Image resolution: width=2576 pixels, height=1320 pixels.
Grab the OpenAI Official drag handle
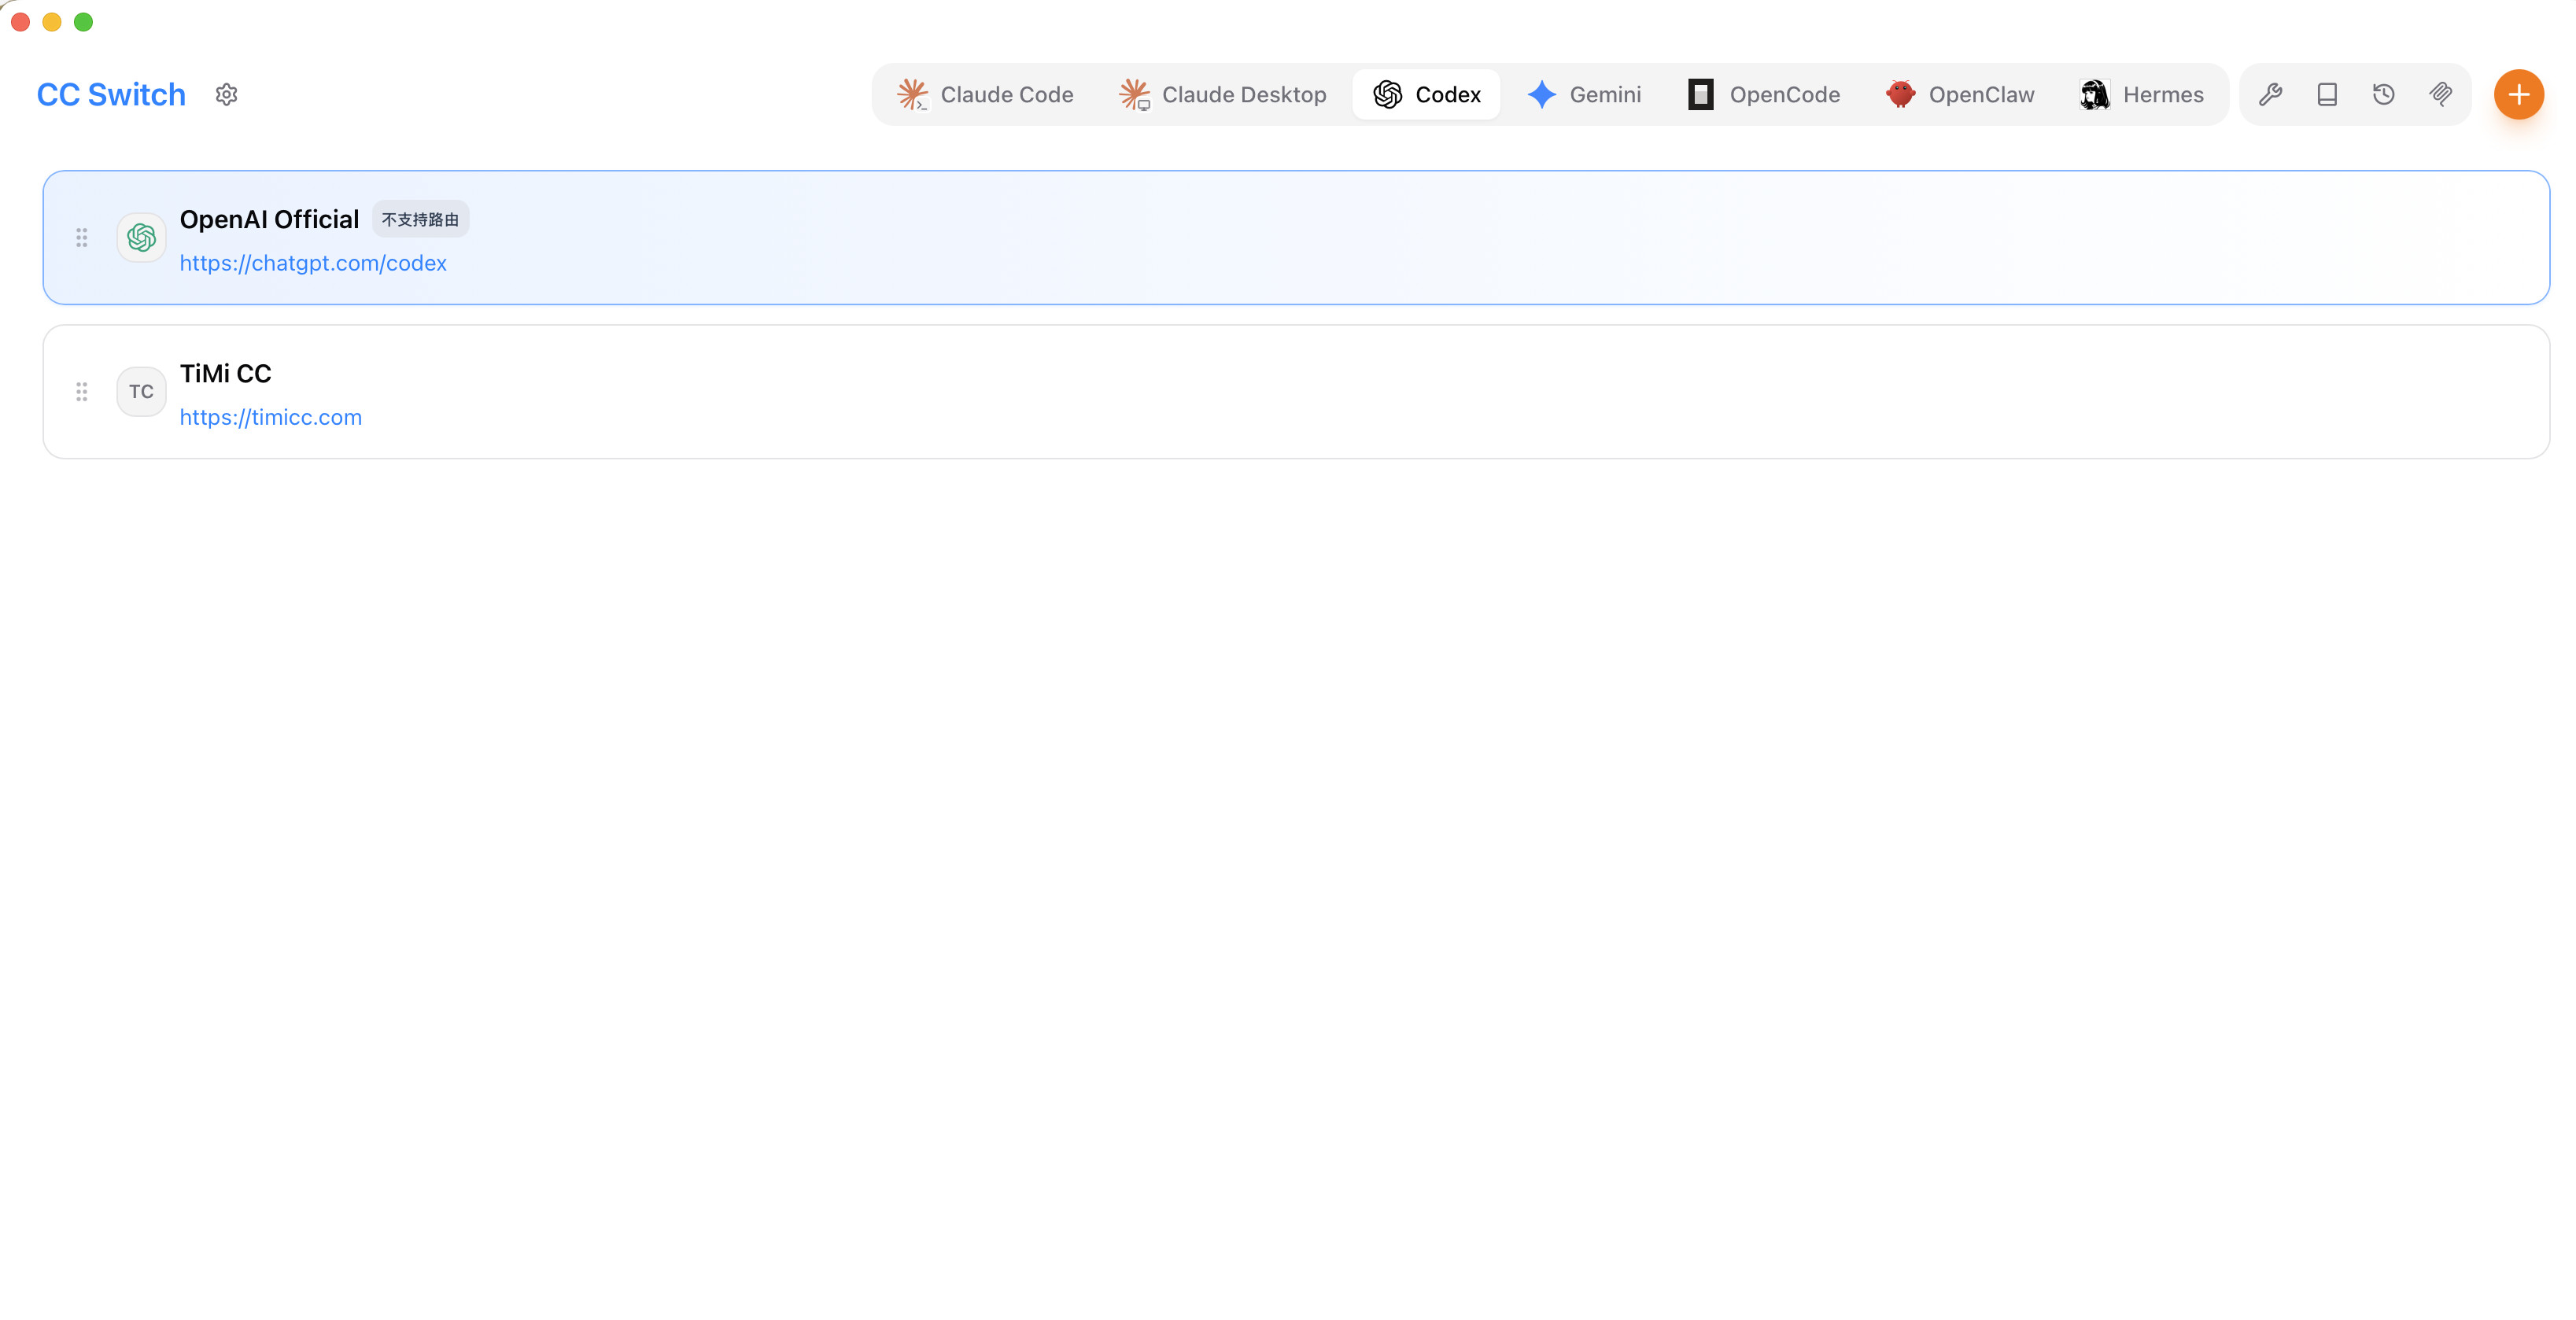pos(82,238)
